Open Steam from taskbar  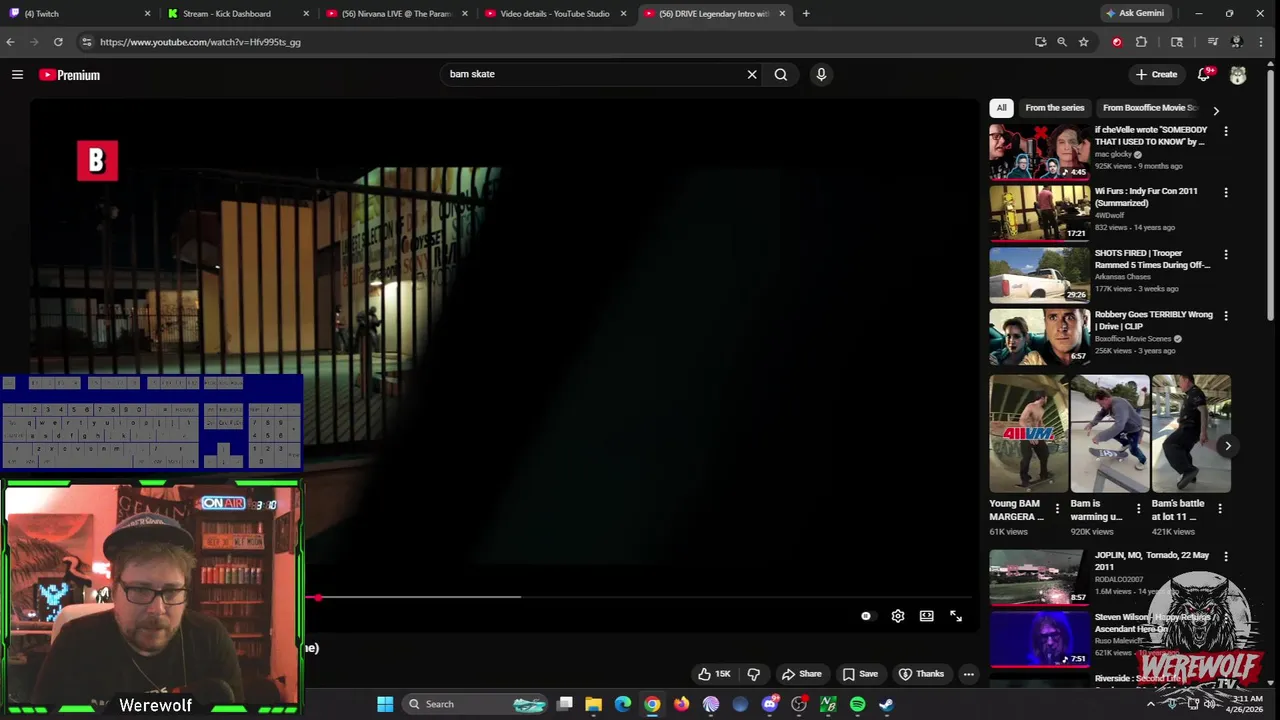pos(886,704)
